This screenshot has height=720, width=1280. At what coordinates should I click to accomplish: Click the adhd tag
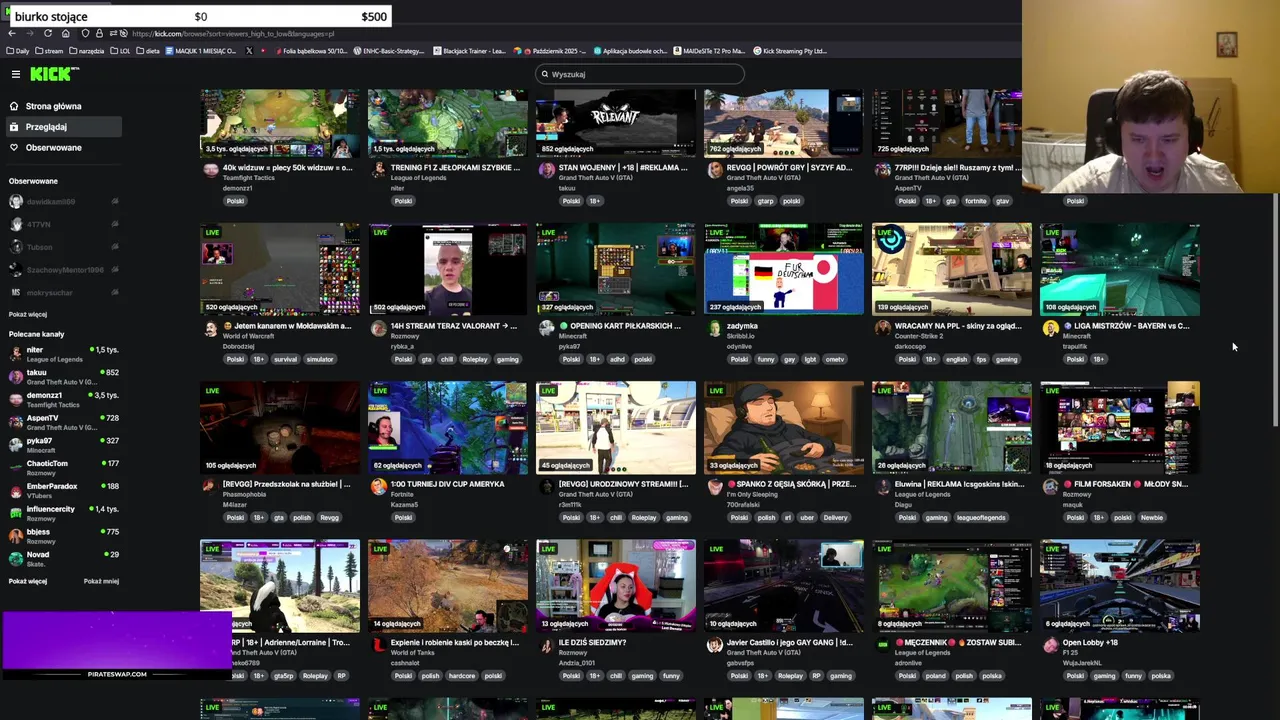click(x=615, y=359)
